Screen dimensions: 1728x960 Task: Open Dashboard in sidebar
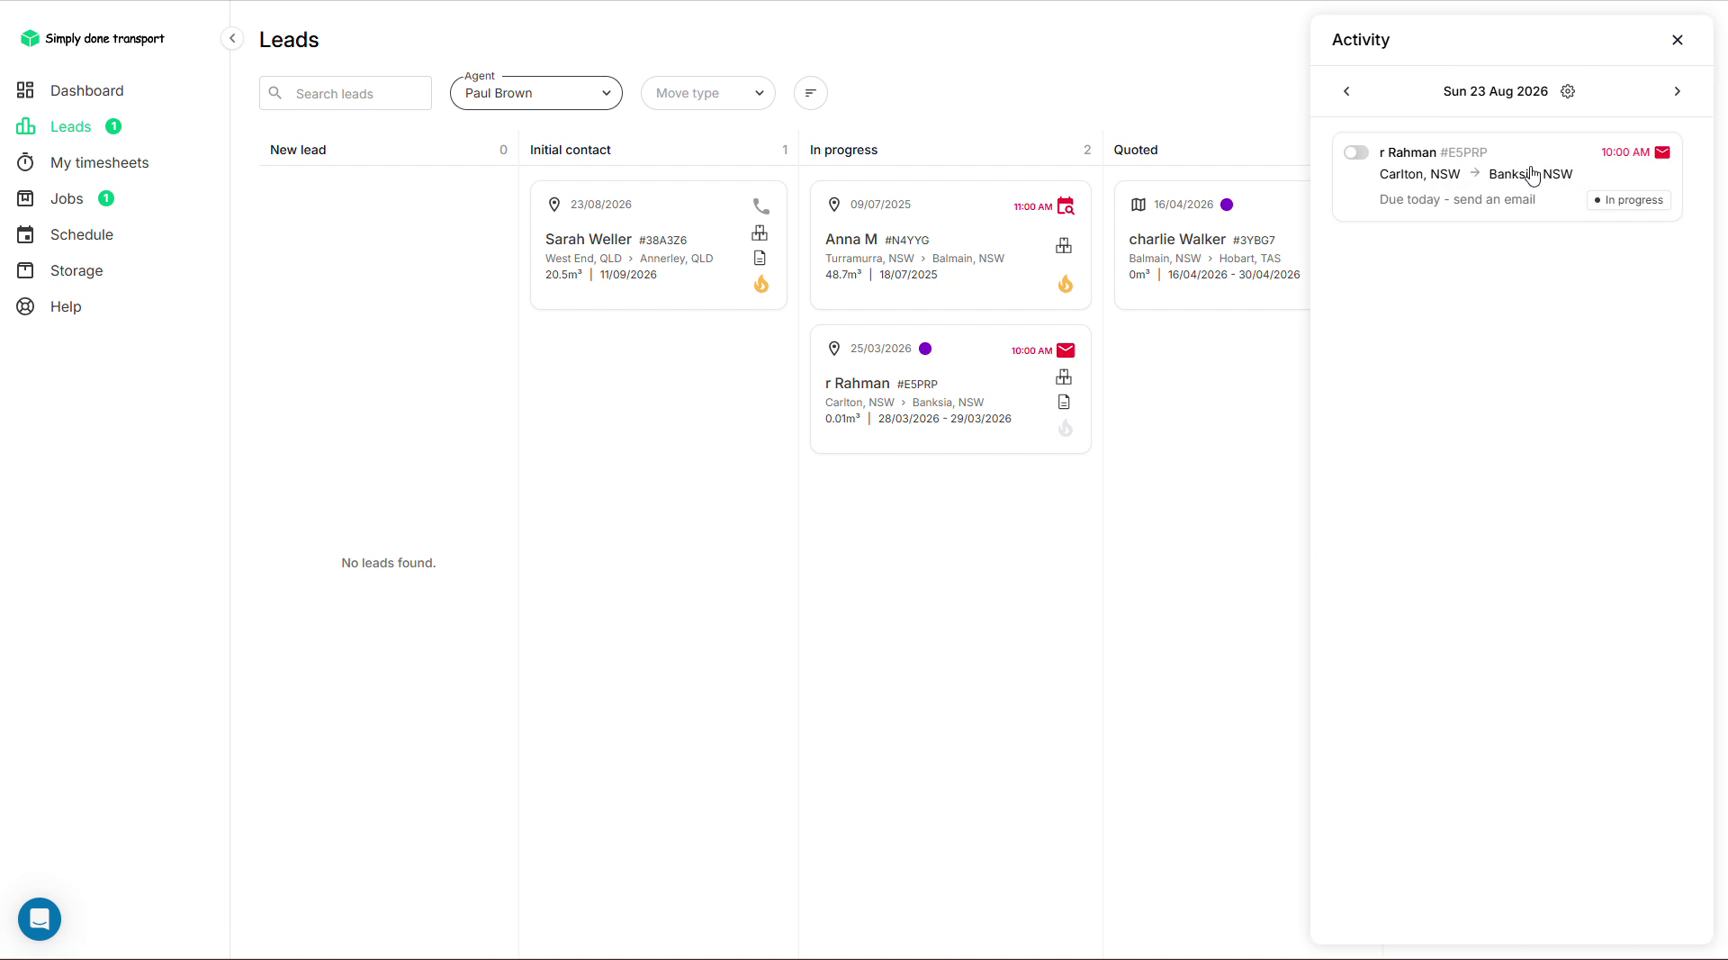pyautogui.click(x=87, y=91)
